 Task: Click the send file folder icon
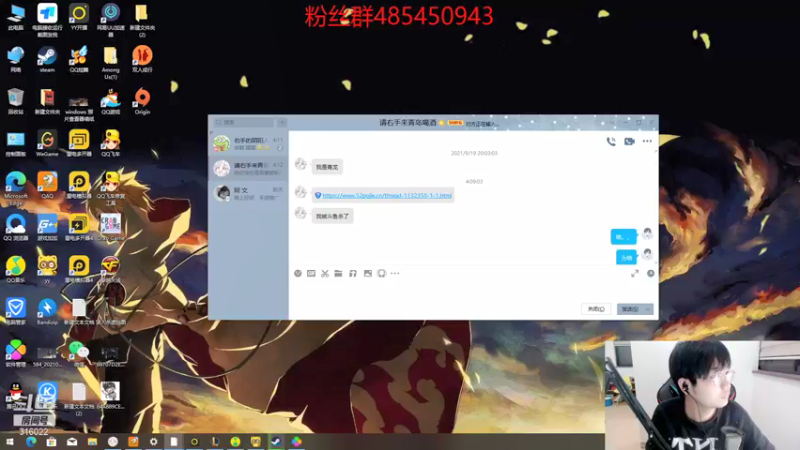click(x=338, y=273)
